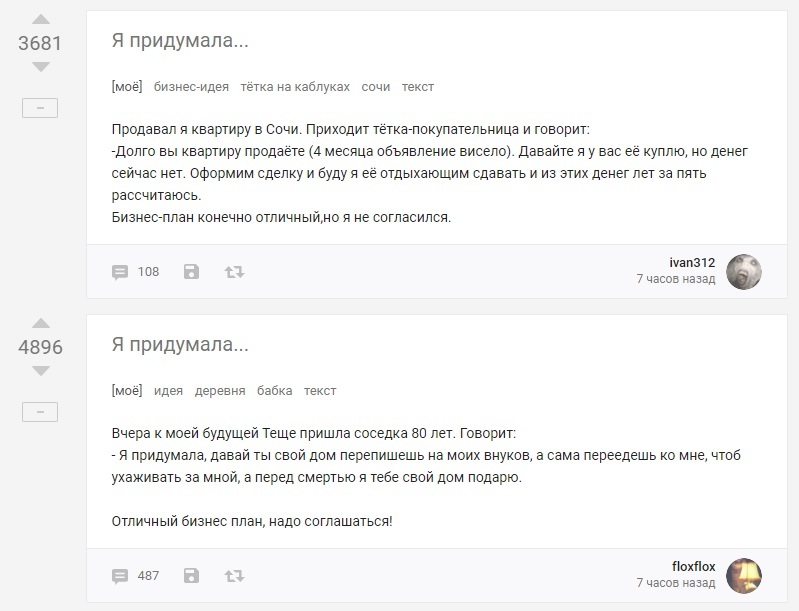The image size is (799, 611).
Task: Save the floxflox post
Action: [x=192, y=575]
